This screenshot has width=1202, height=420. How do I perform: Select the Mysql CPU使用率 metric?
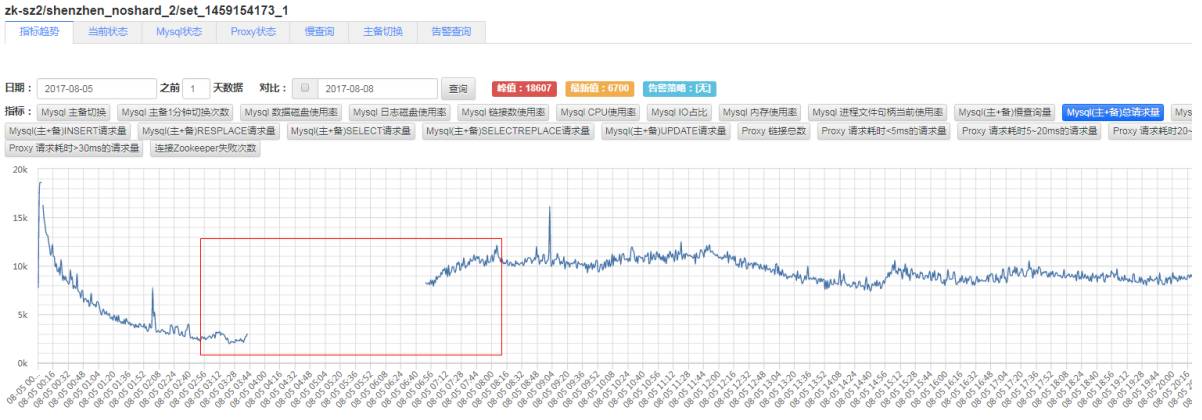(x=599, y=112)
